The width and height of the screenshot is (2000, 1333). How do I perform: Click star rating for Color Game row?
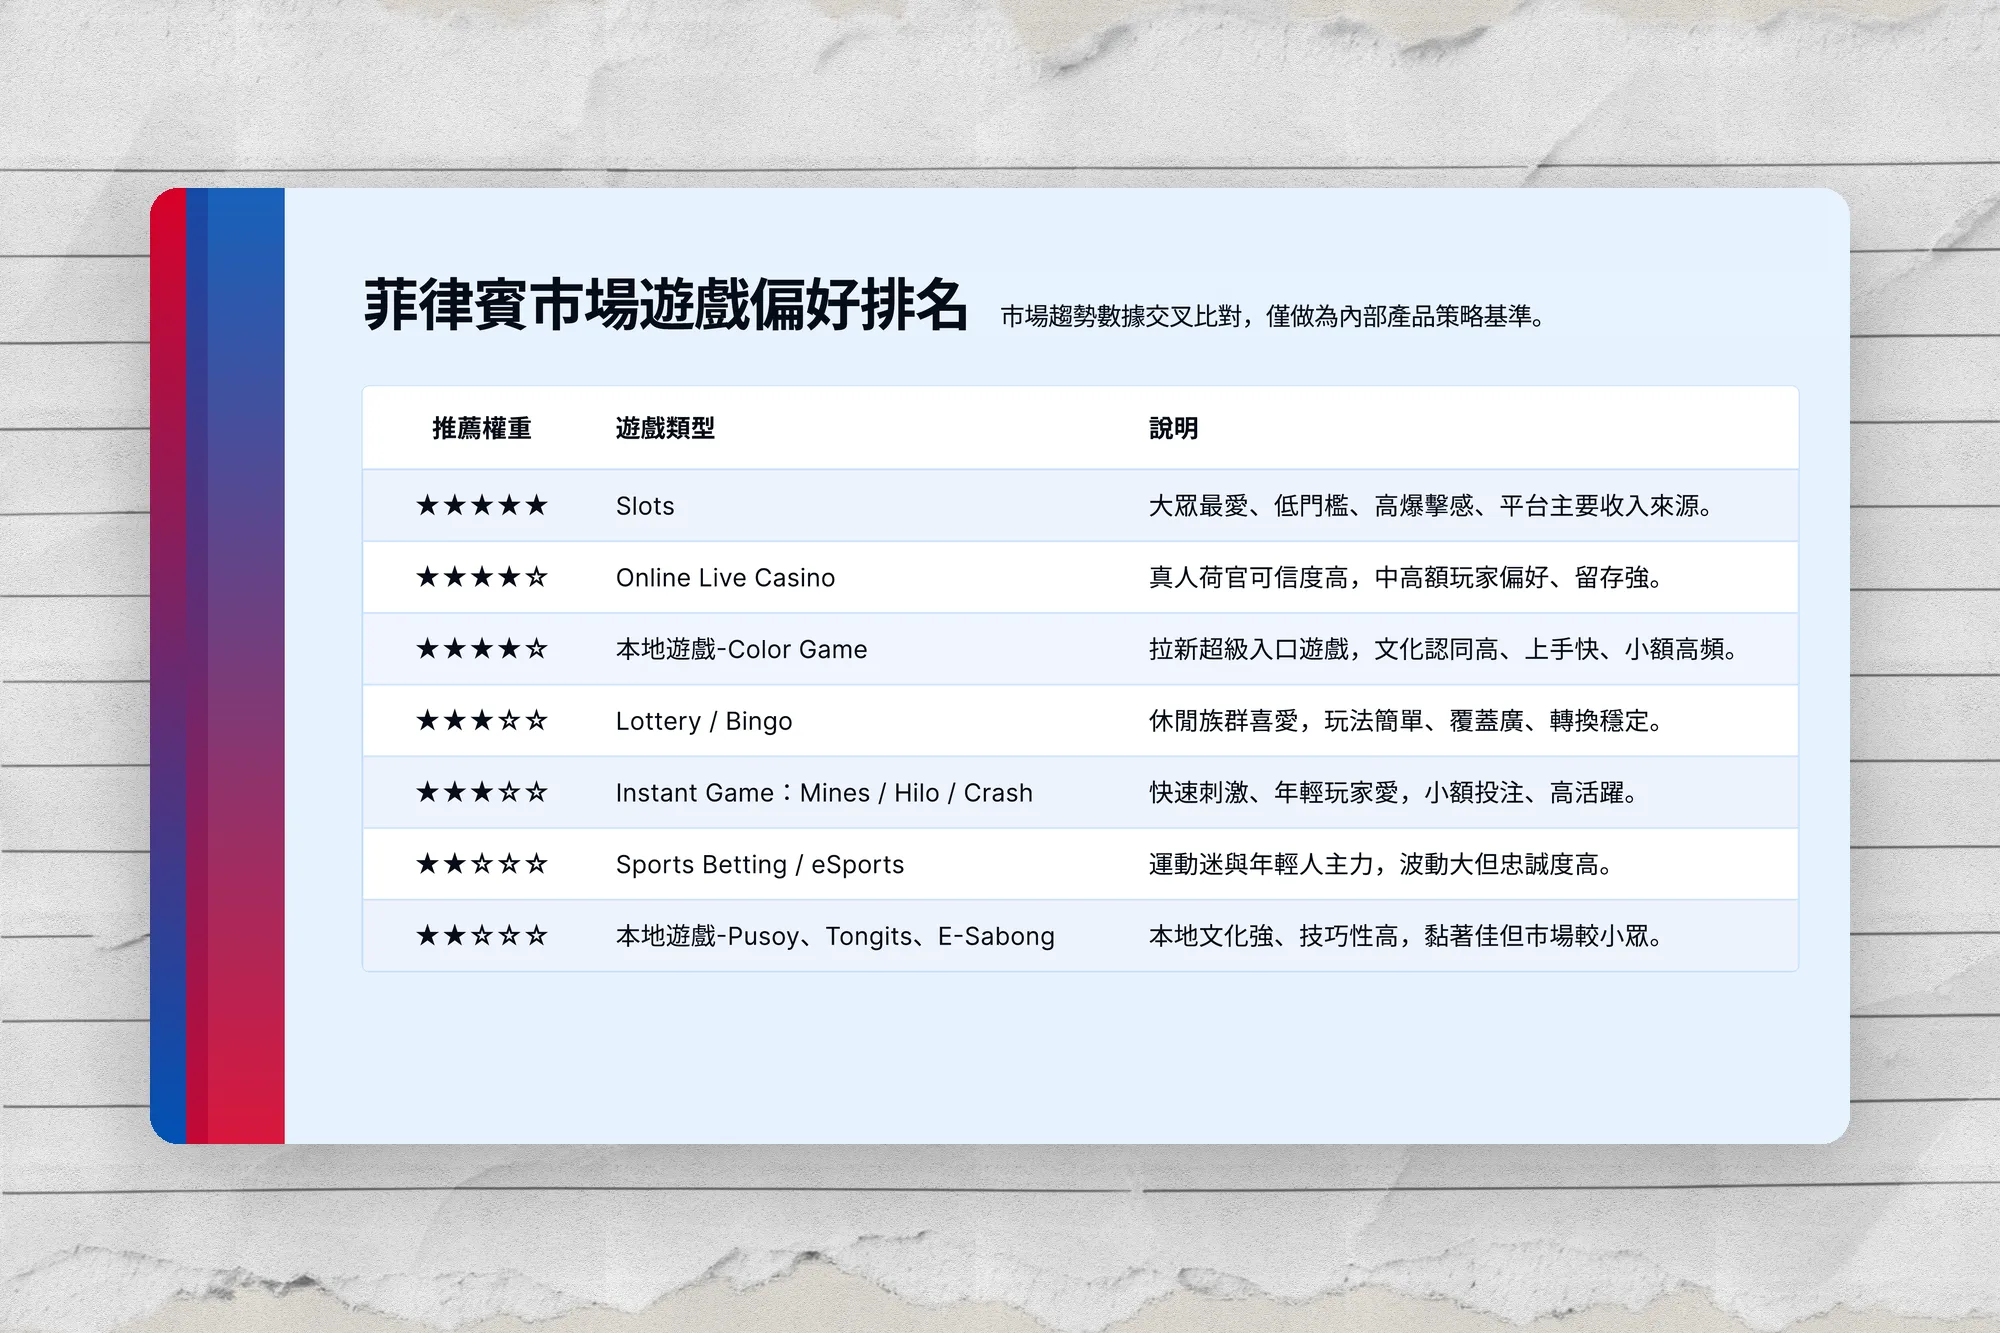[482, 649]
